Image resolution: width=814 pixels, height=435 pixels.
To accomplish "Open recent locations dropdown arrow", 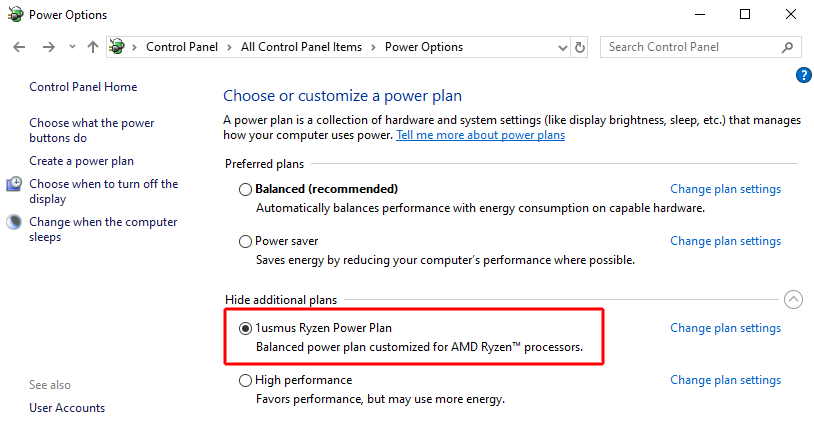I will click(72, 47).
